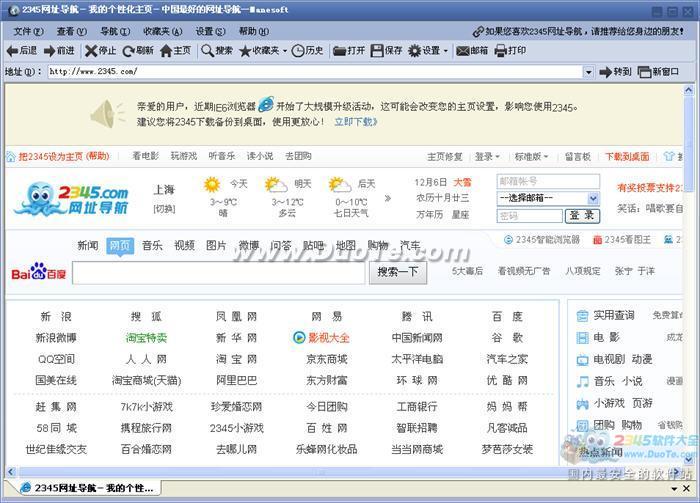Select the 音乐 search tab

pyautogui.click(x=151, y=245)
